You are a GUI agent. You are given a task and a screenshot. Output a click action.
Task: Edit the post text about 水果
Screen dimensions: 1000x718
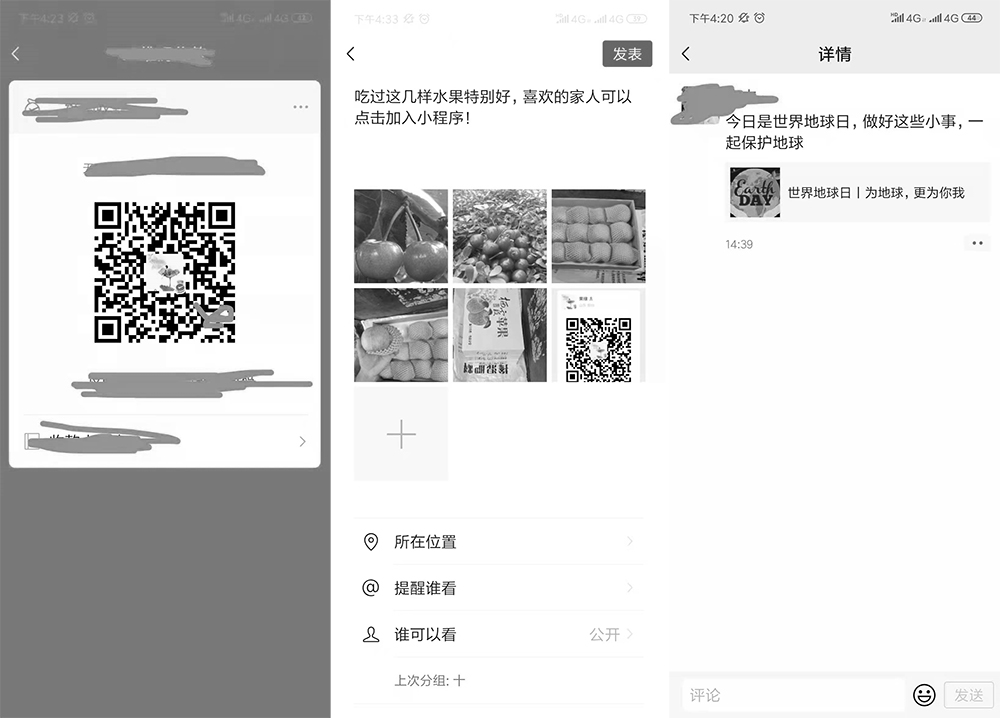[493, 107]
